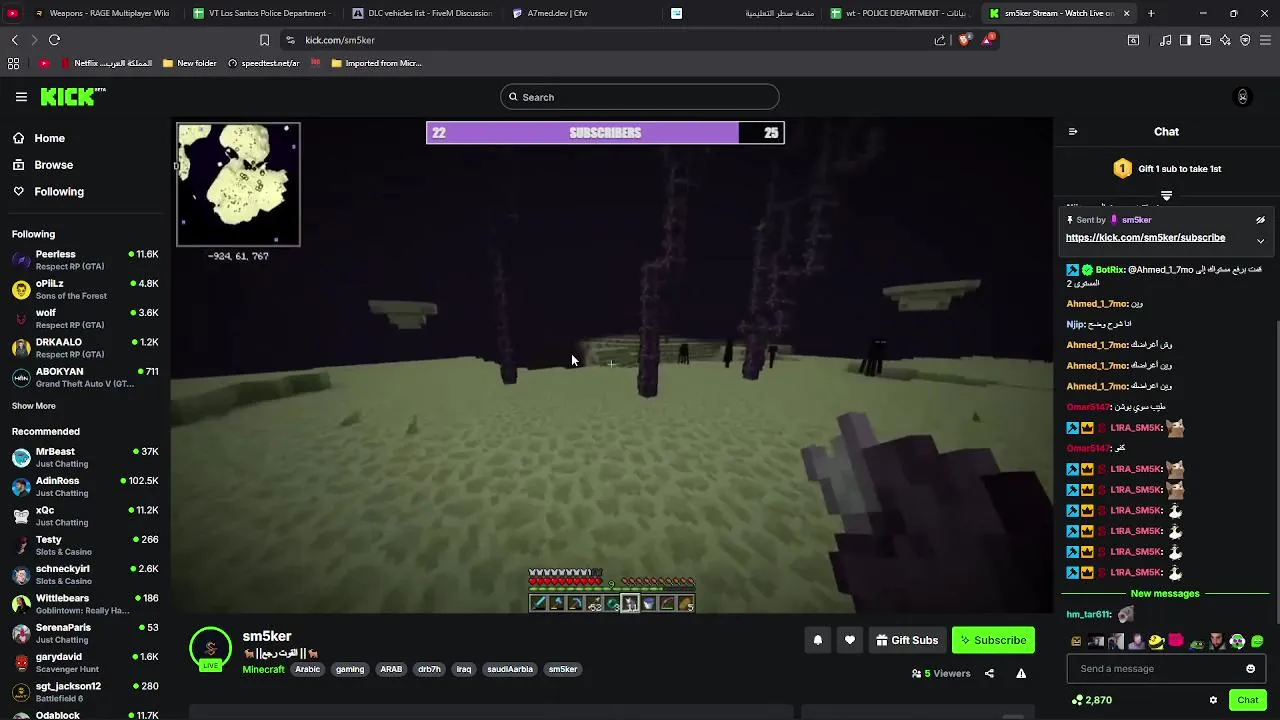Share page icon in address bar
This screenshot has width=1280, height=720.
[940, 40]
